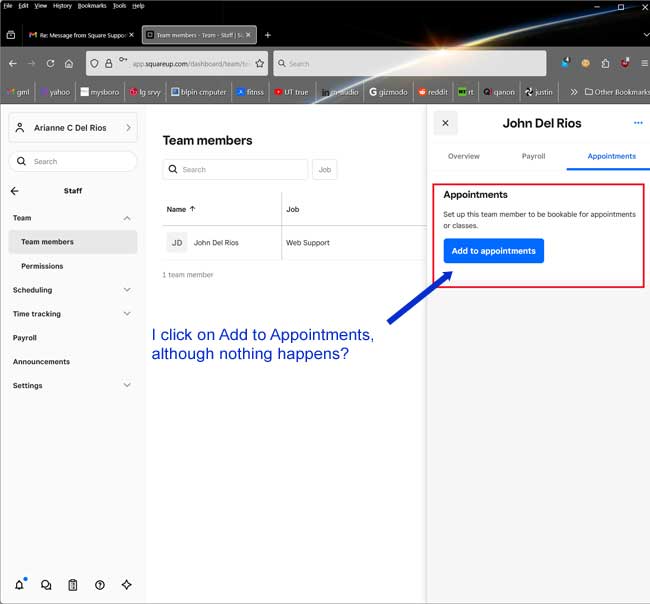
Task: Open the help question mark icon
Action: [99, 585]
